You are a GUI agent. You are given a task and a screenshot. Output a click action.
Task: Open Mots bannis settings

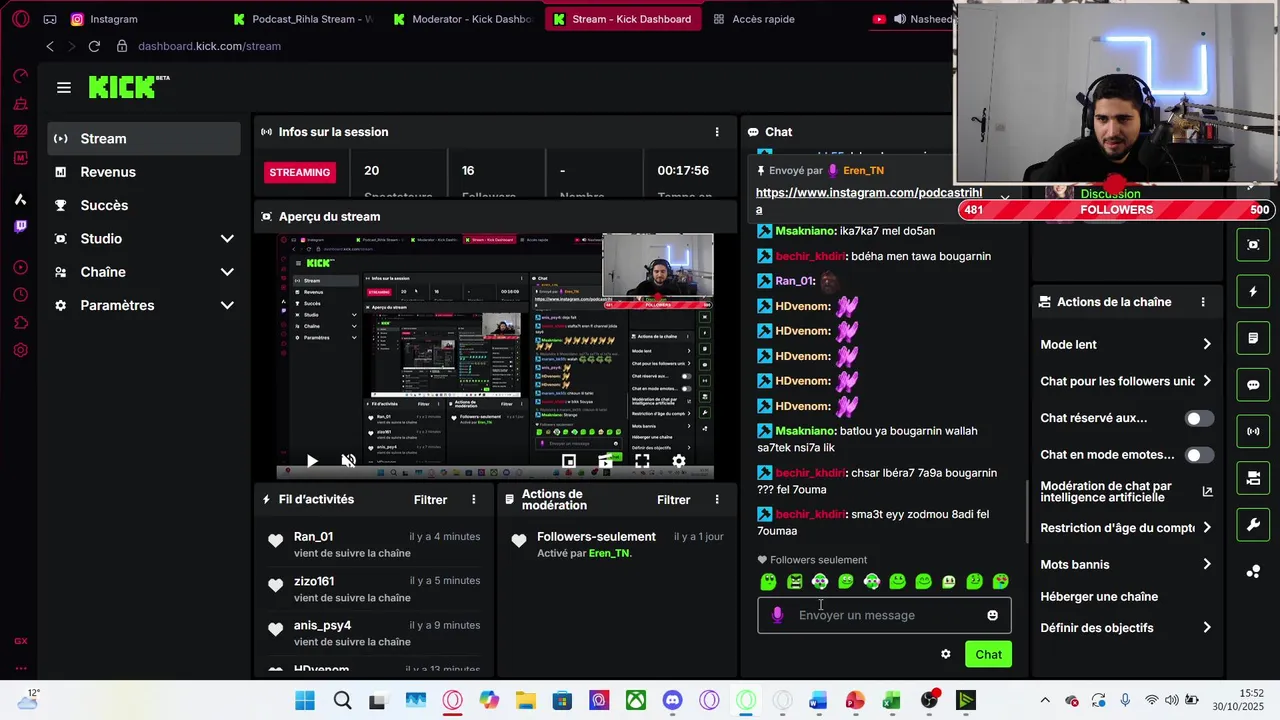[1126, 564]
